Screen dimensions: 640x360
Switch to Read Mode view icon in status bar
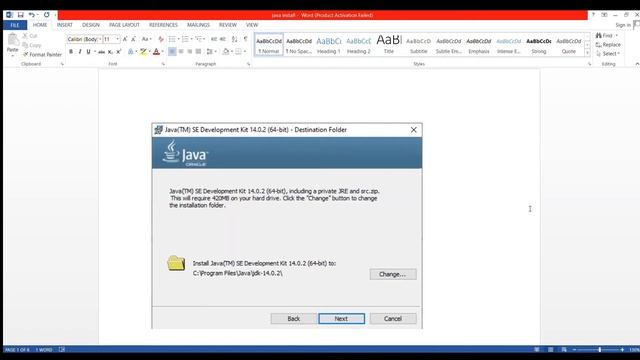[x=537, y=350]
